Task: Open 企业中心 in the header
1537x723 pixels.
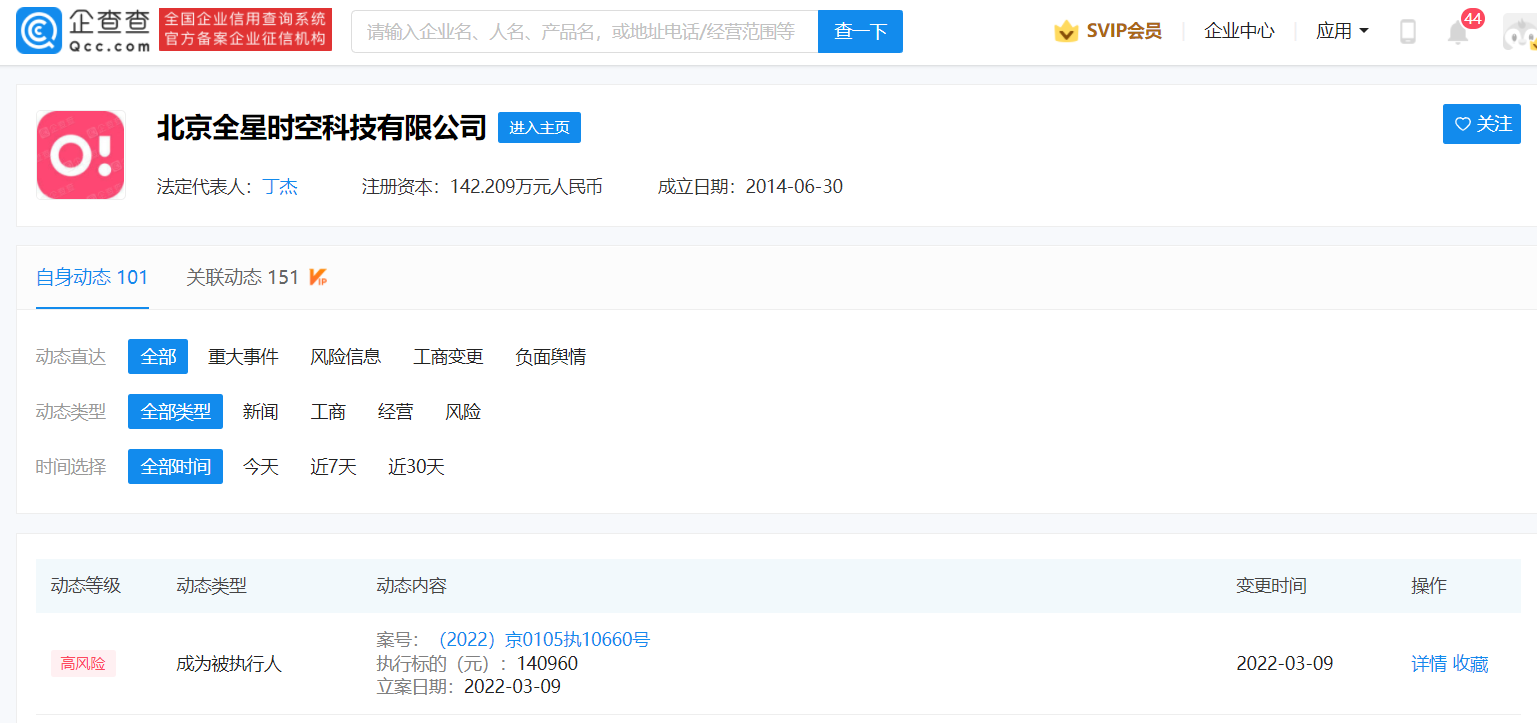Action: coord(1239,31)
